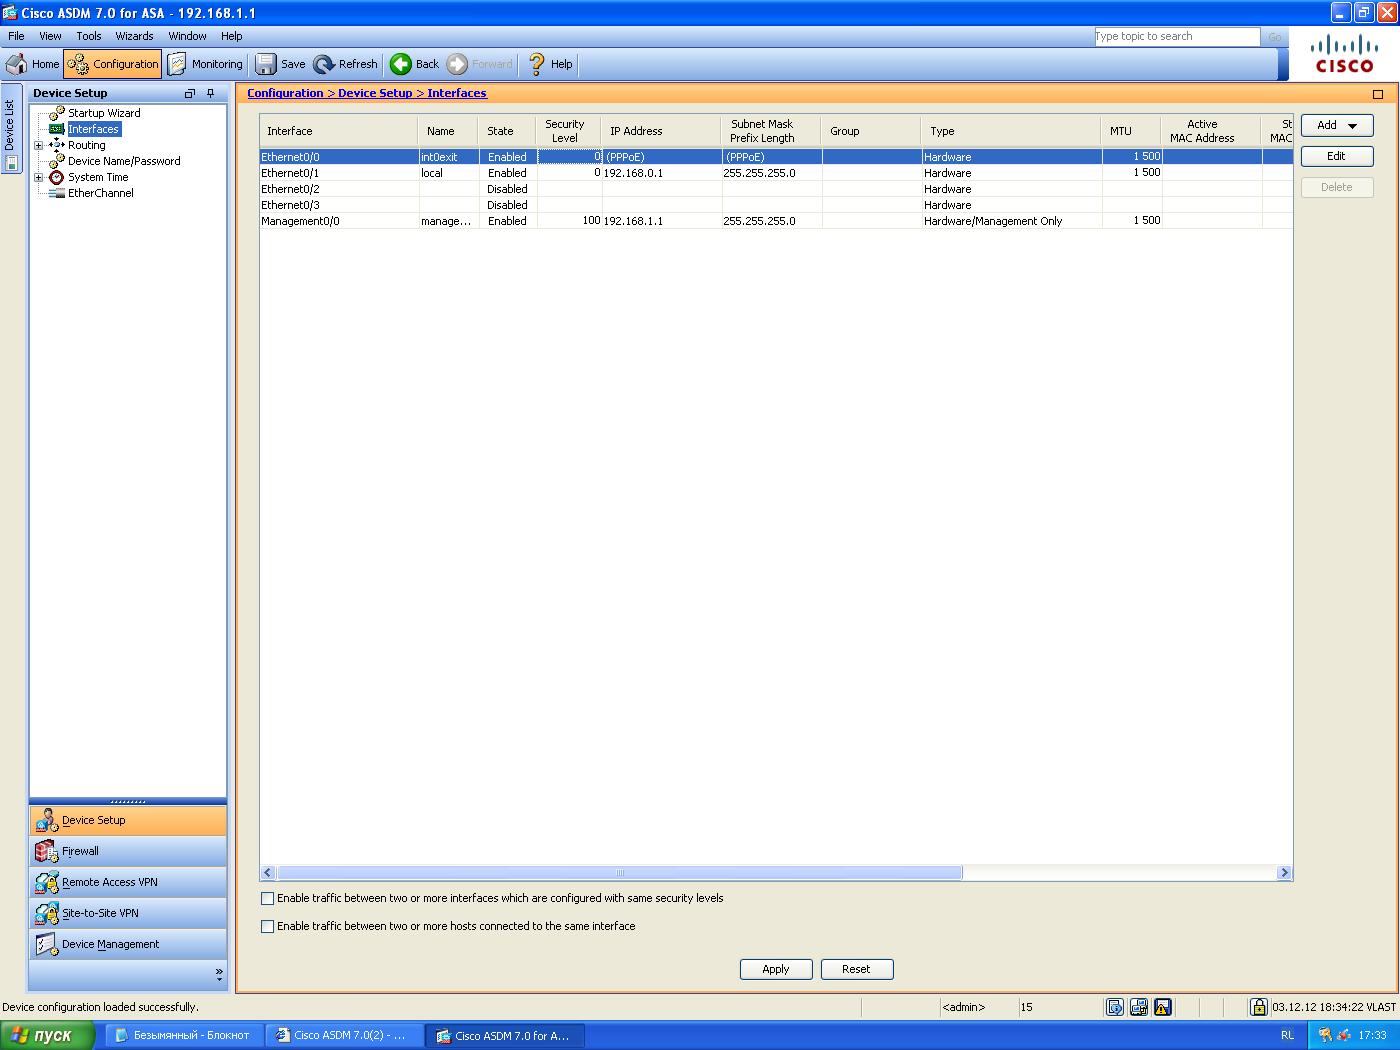Navigate Back in ASDM
Viewport: 1400px width, 1050px height.
click(x=415, y=64)
